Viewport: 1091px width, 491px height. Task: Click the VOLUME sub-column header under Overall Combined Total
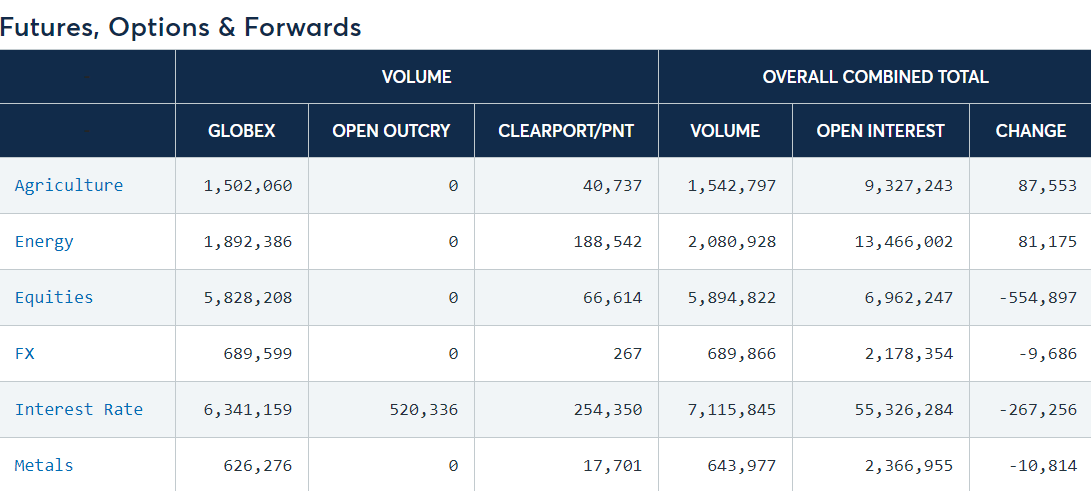coord(725,131)
